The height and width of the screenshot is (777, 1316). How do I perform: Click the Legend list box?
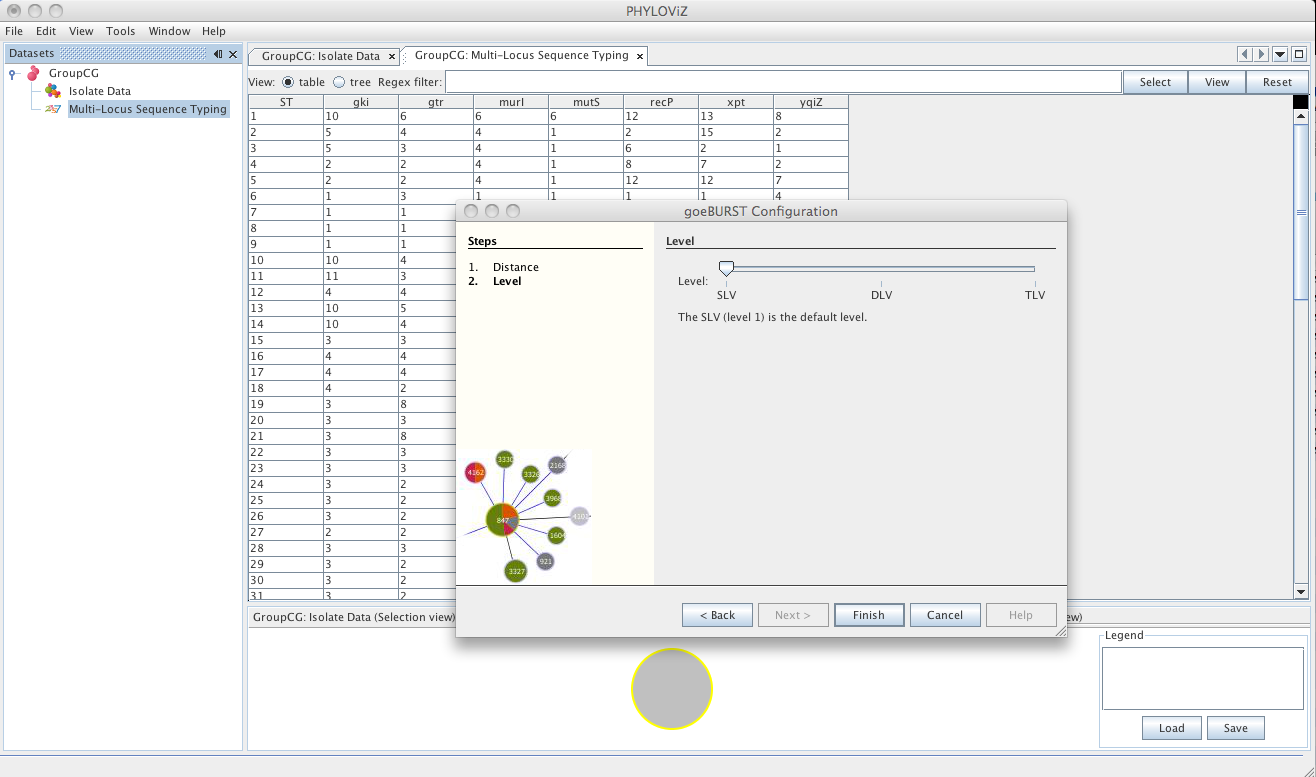click(x=1203, y=678)
